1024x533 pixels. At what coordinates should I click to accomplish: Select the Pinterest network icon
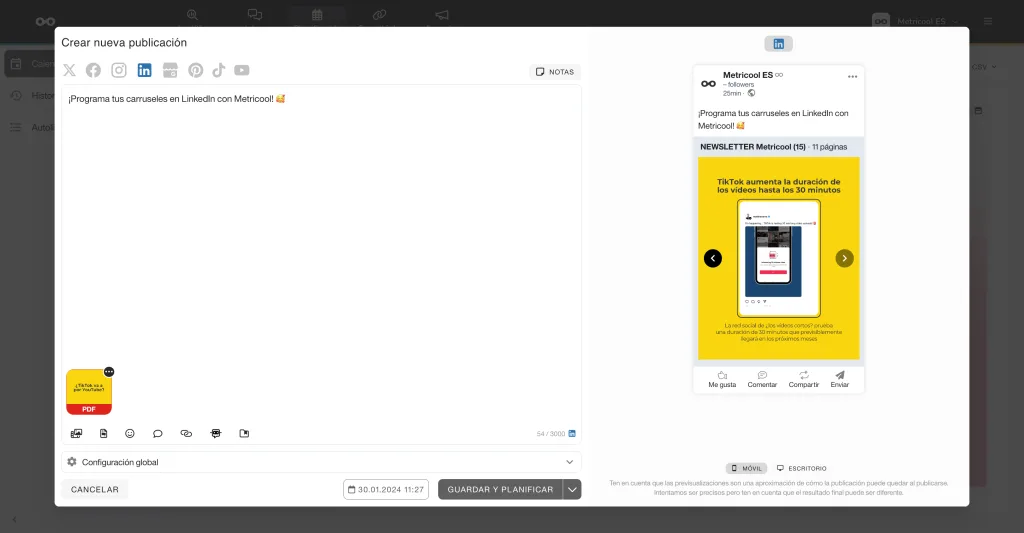(x=195, y=70)
